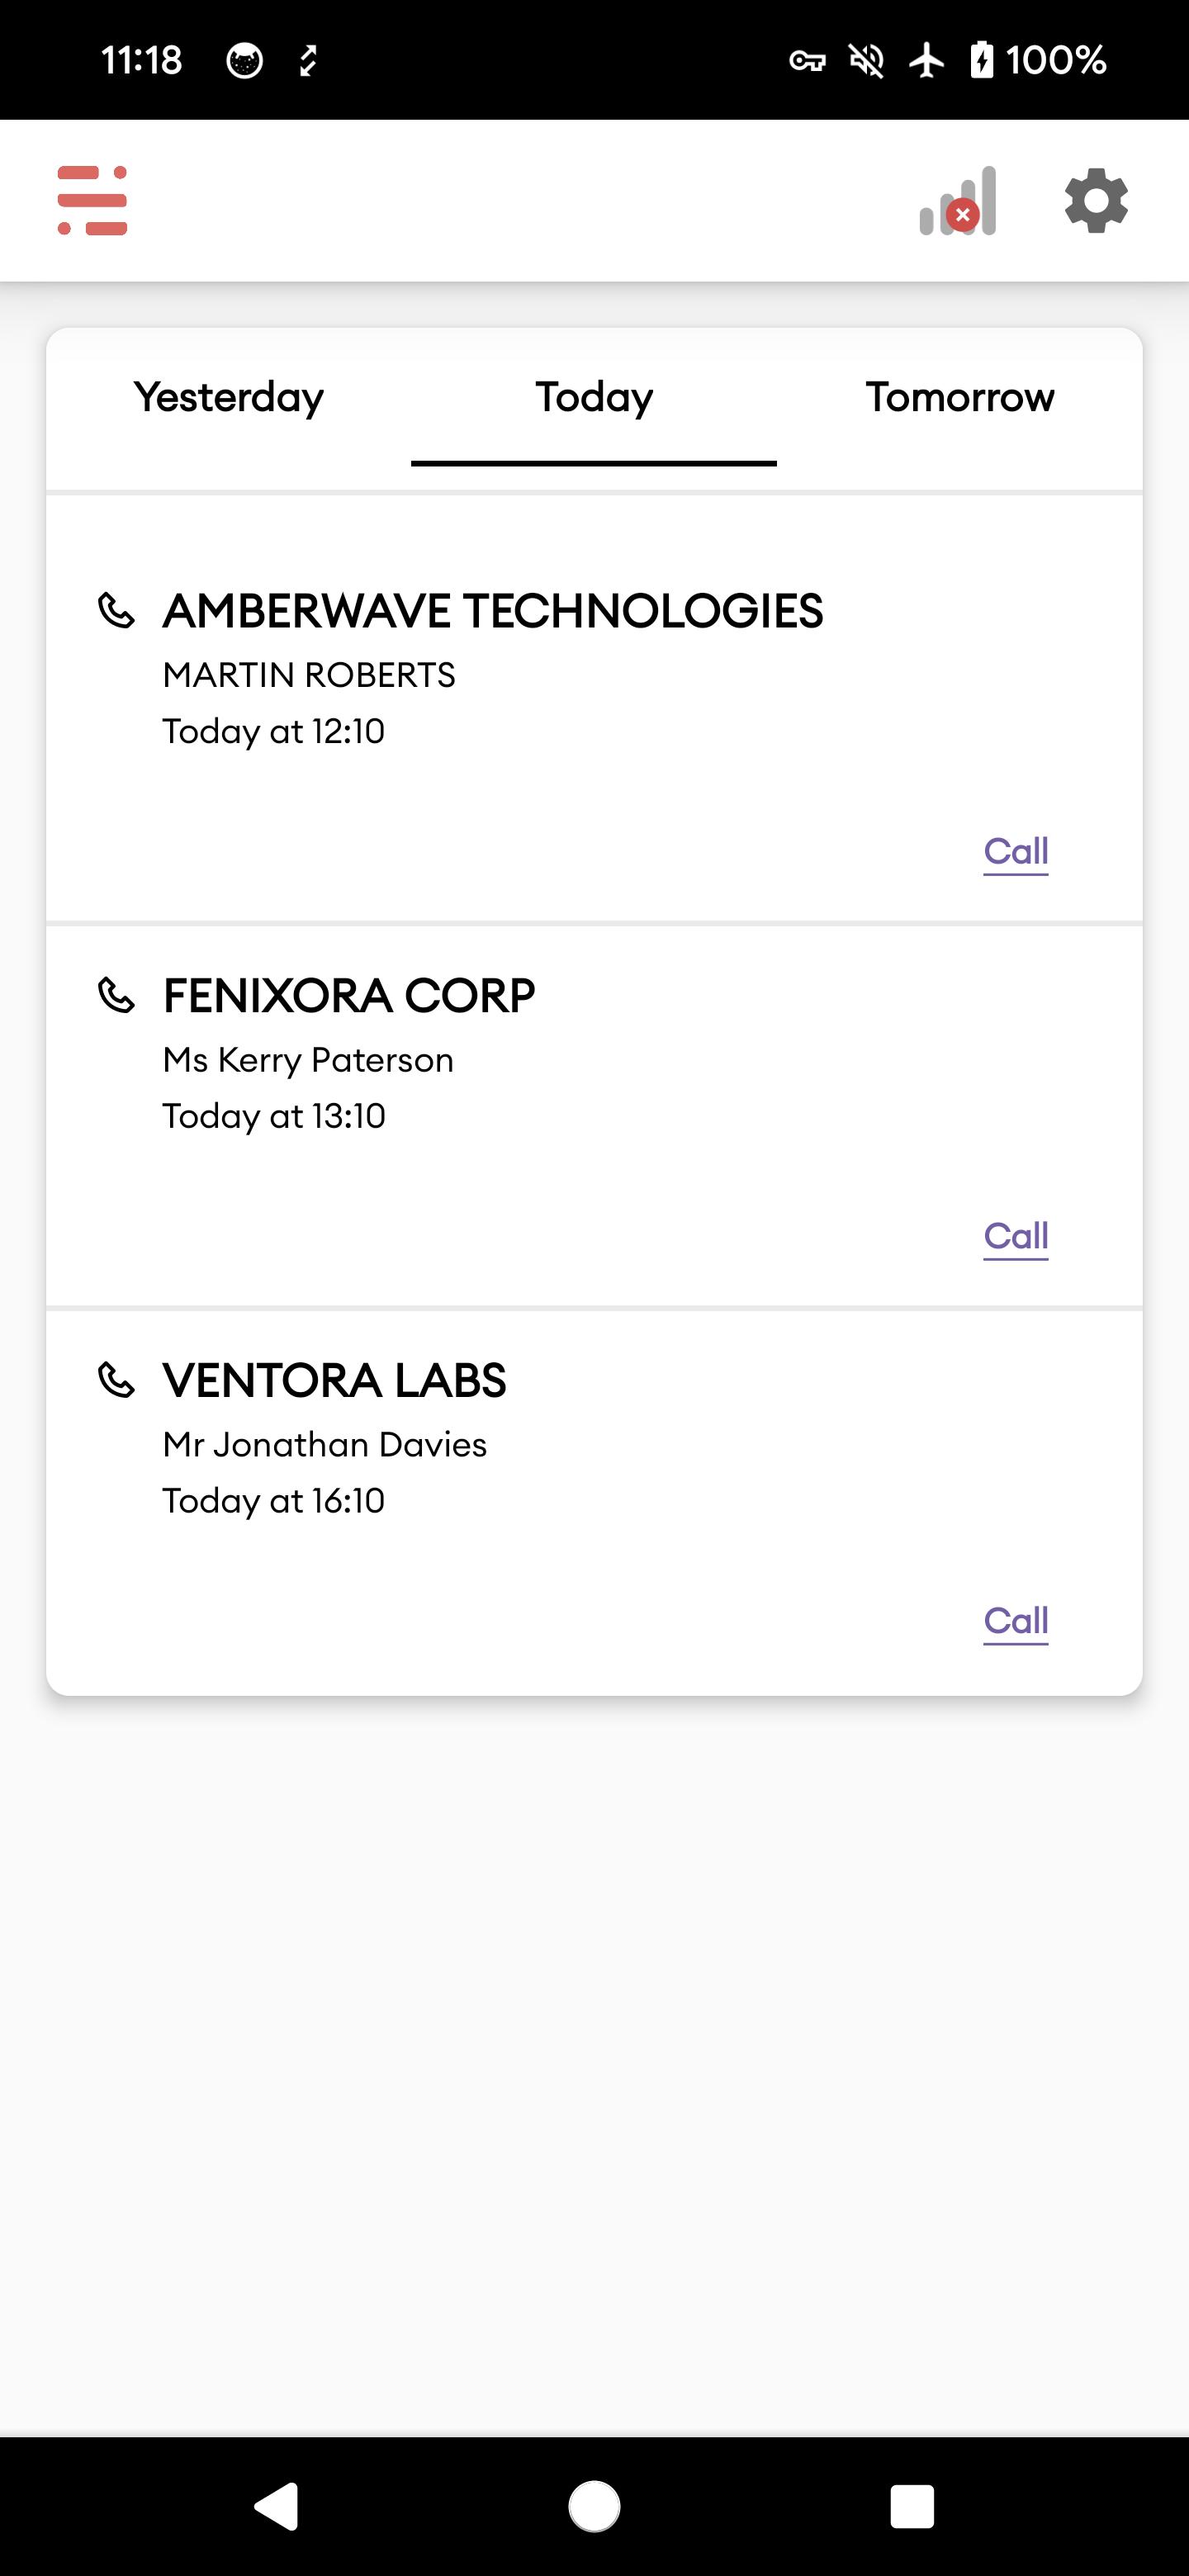Tap the Android home circle button
1189x2576 pixels.
[594, 2506]
